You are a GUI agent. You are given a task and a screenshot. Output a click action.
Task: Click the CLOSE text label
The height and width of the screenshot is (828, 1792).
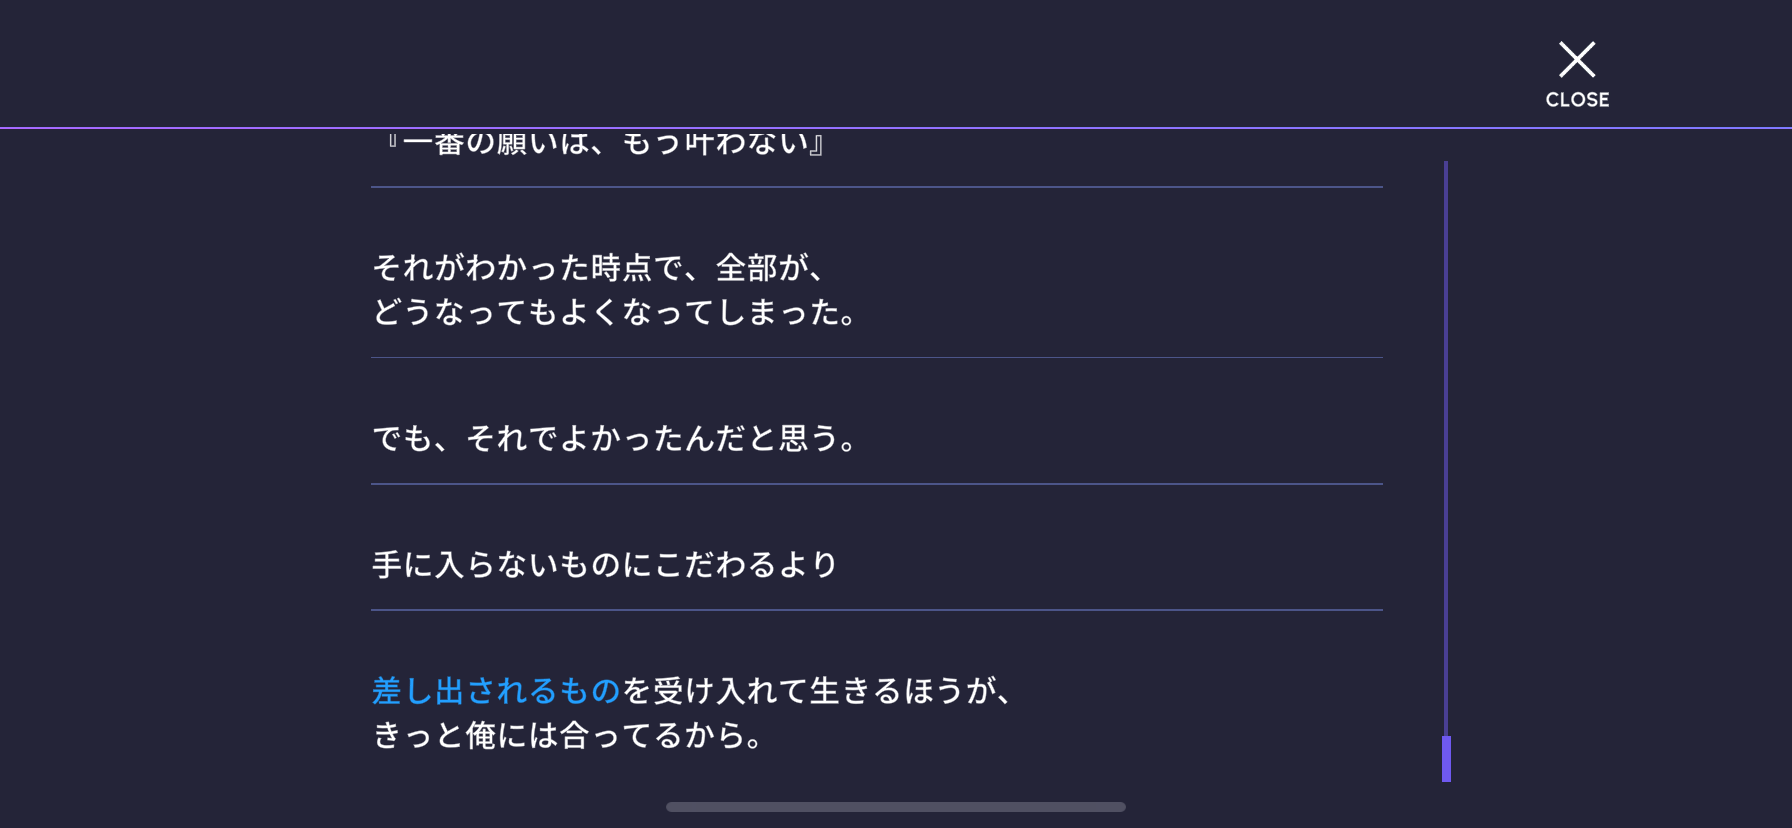coord(1577,100)
